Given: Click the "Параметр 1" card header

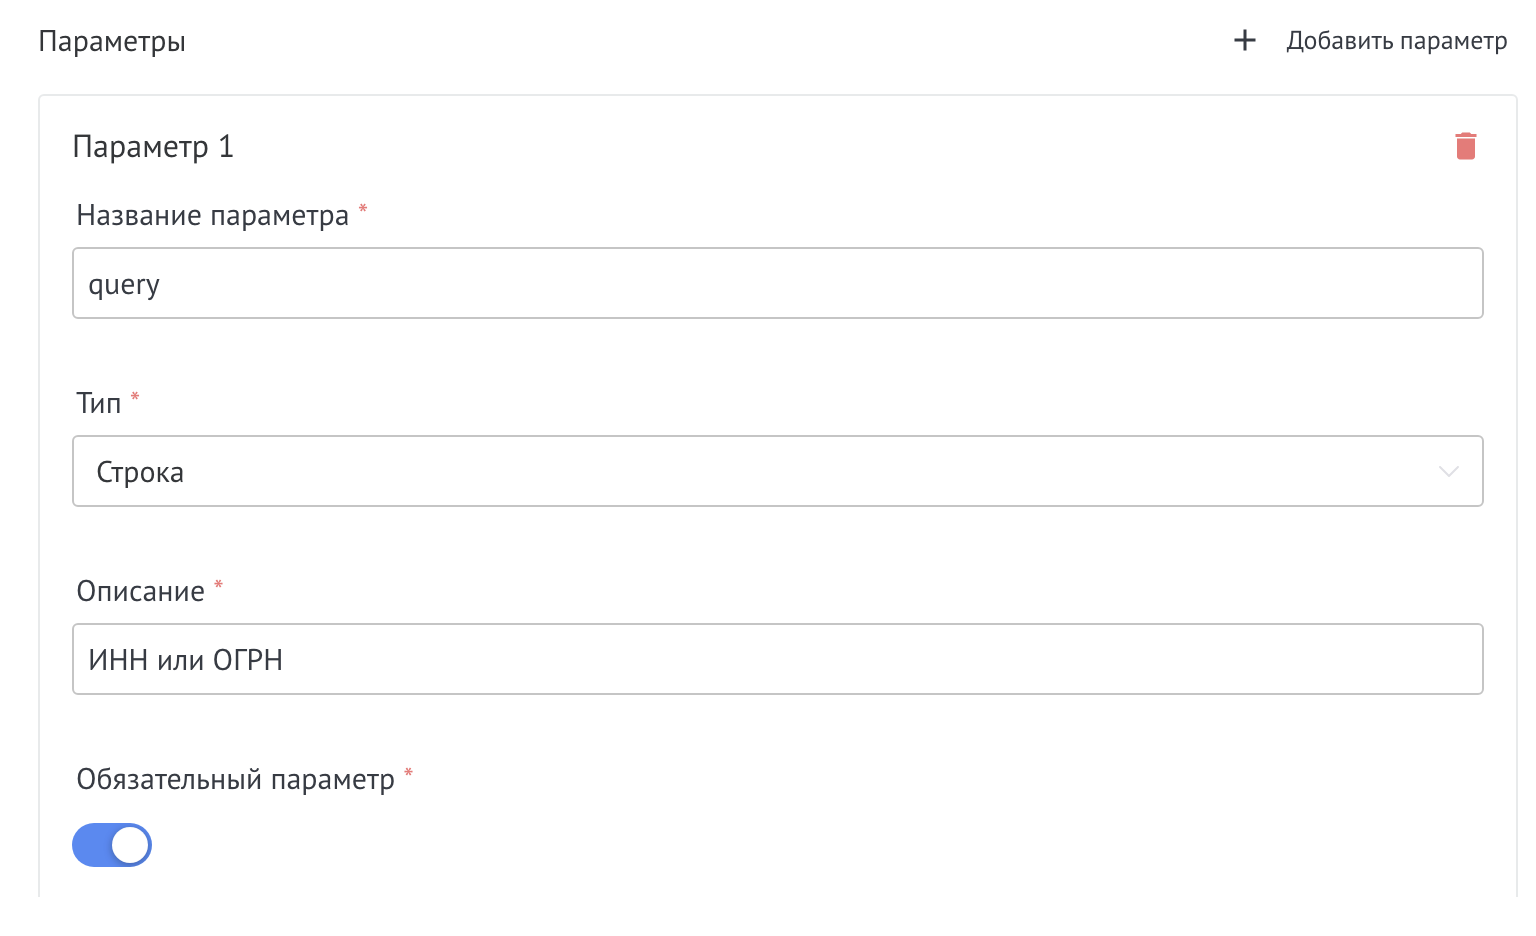Looking at the screenshot, I should click(153, 146).
